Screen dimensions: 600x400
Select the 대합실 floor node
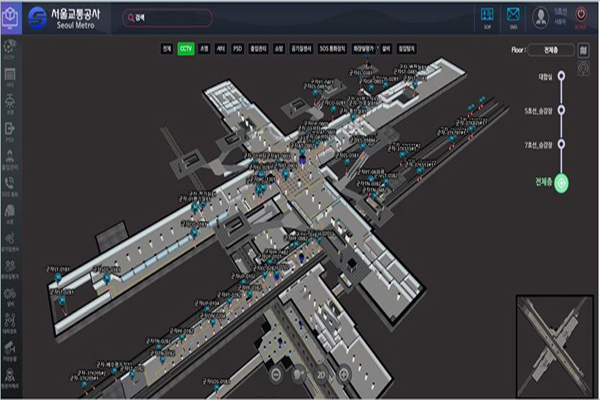click(x=561, y=74)
